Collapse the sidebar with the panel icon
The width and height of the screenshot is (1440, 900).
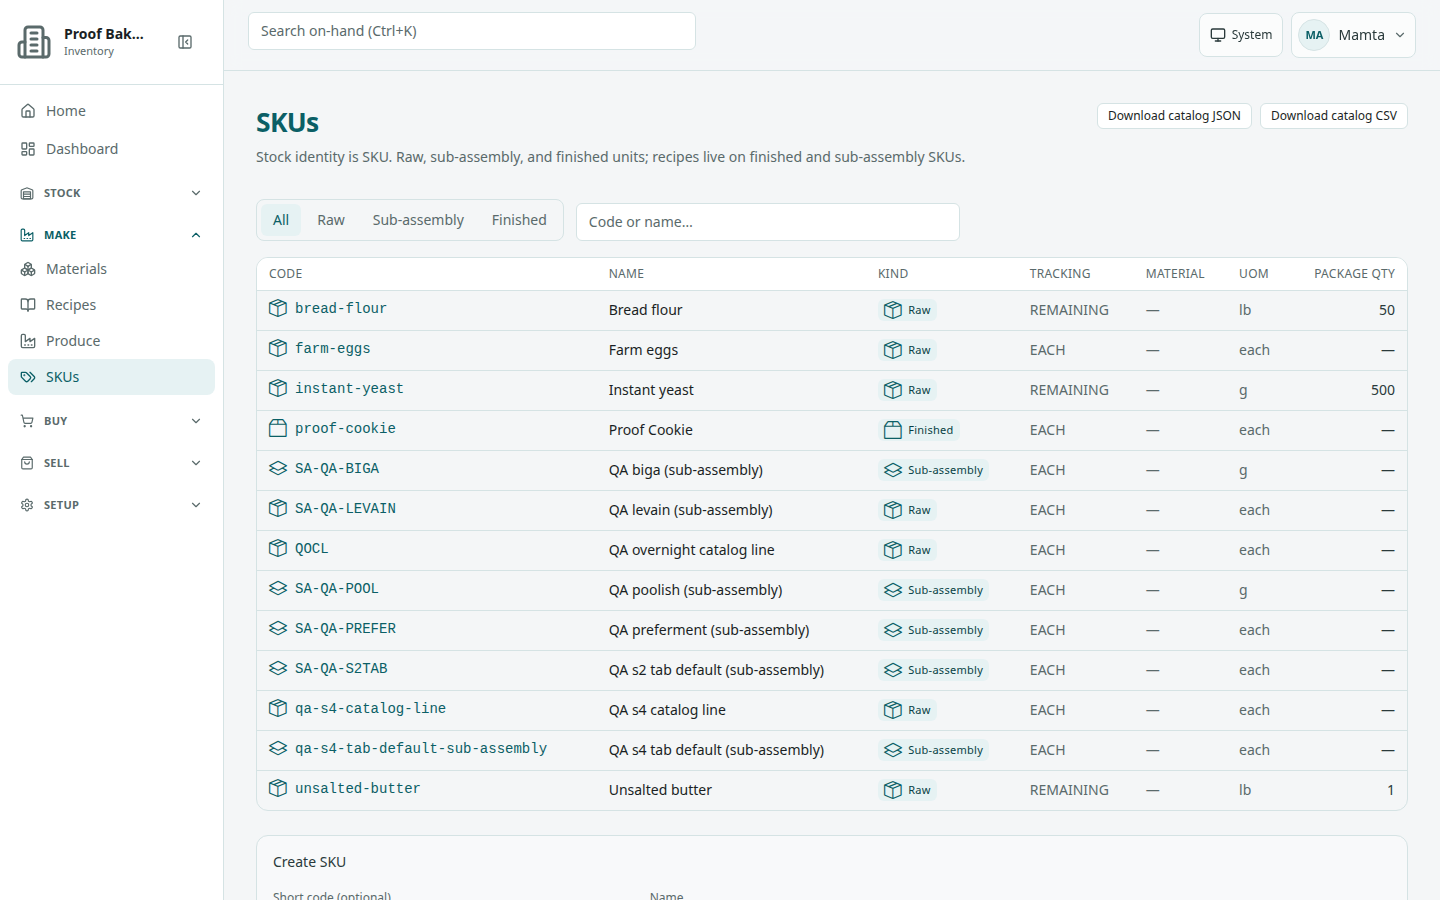(185, 42)
